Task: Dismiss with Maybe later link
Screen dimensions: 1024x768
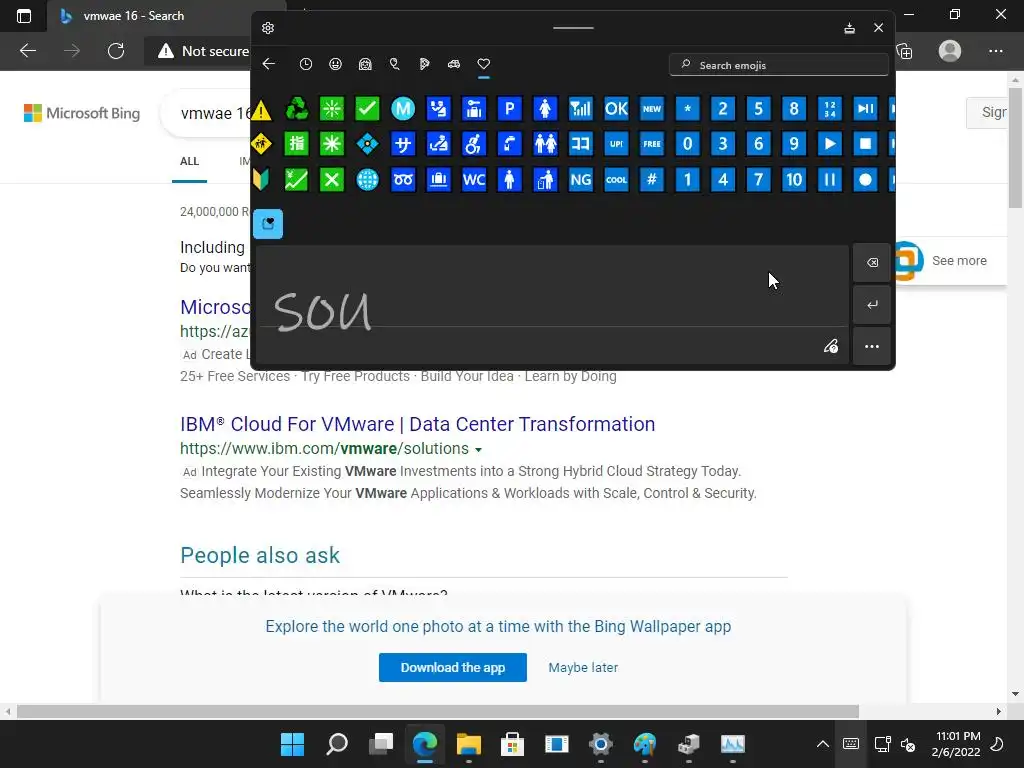Action: (583, 667)
